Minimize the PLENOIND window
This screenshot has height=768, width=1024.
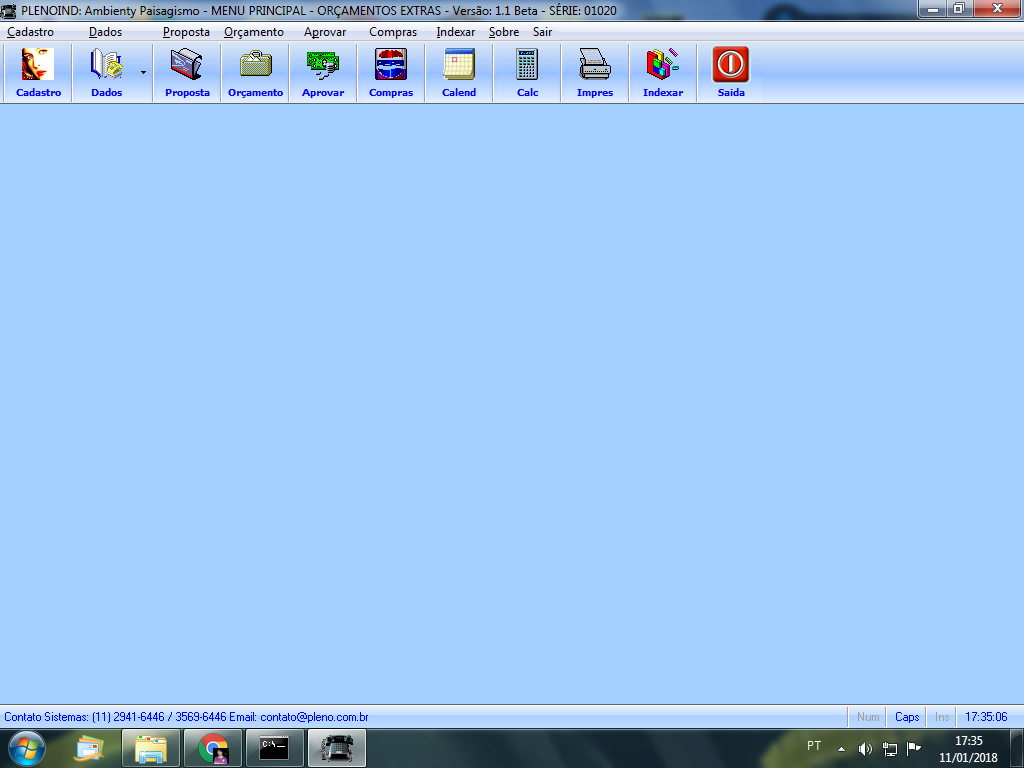point(933,9)
